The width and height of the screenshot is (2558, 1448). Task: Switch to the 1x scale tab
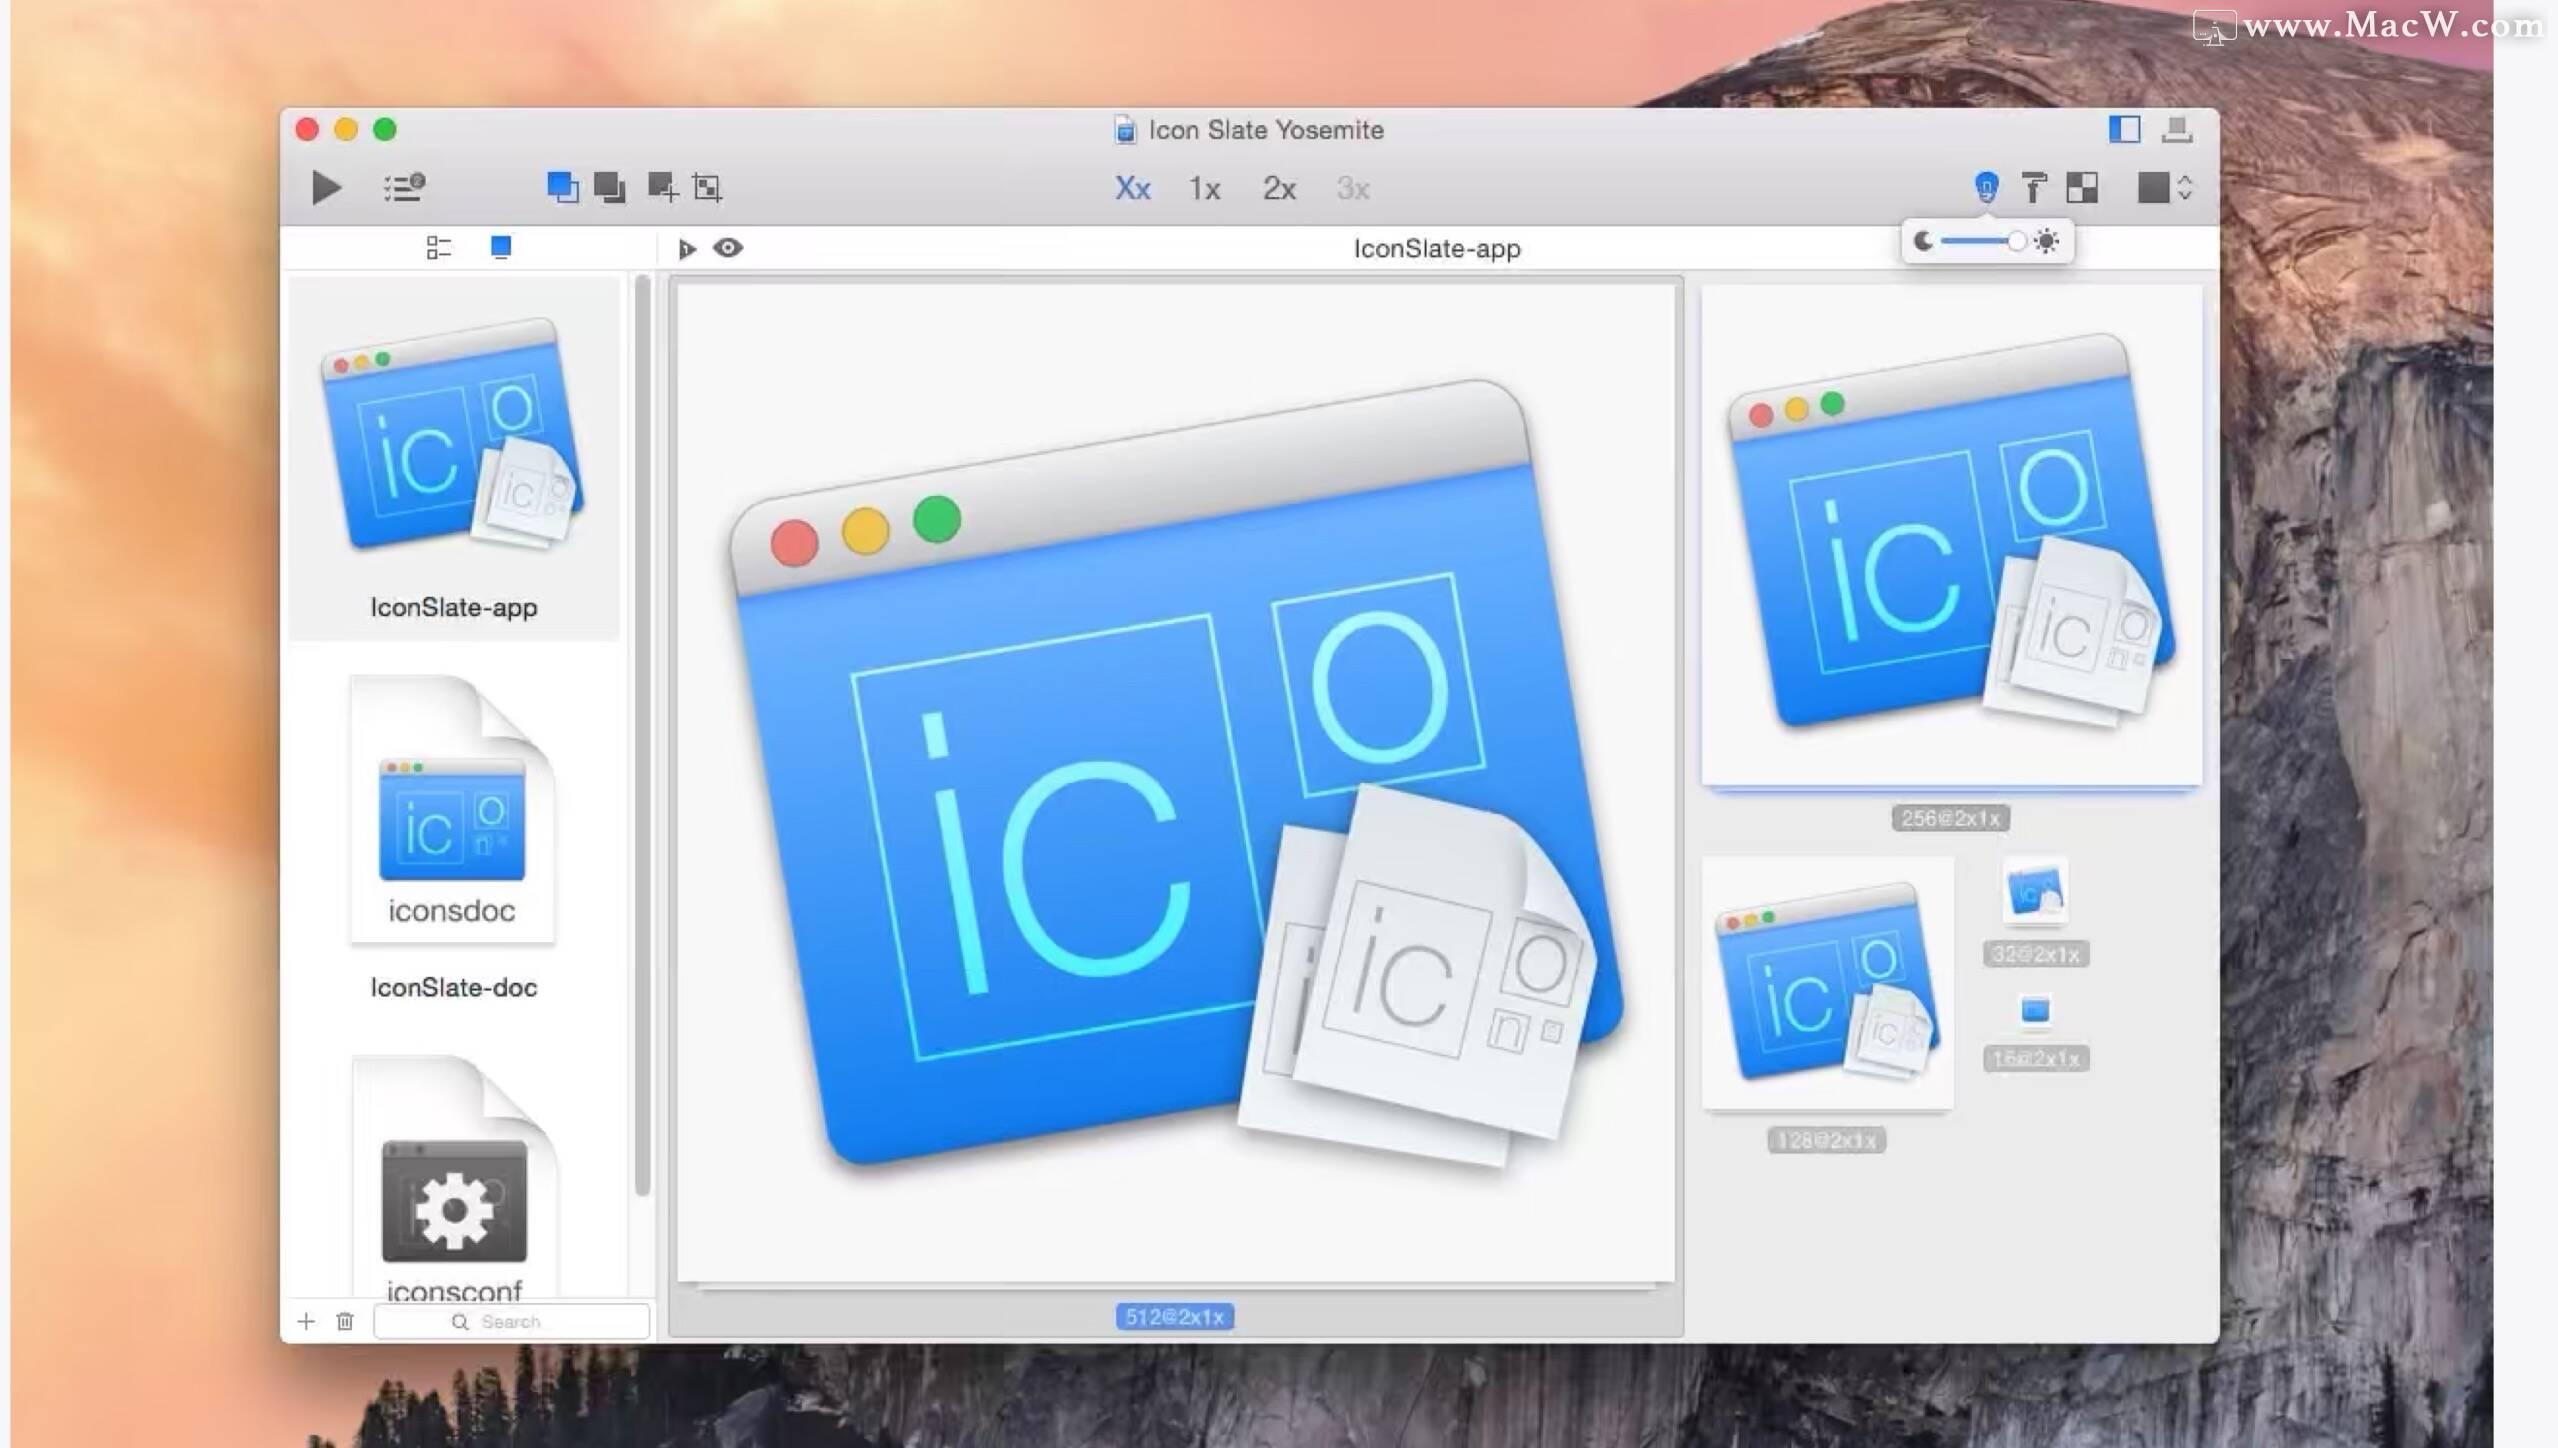coord(1204,189)
